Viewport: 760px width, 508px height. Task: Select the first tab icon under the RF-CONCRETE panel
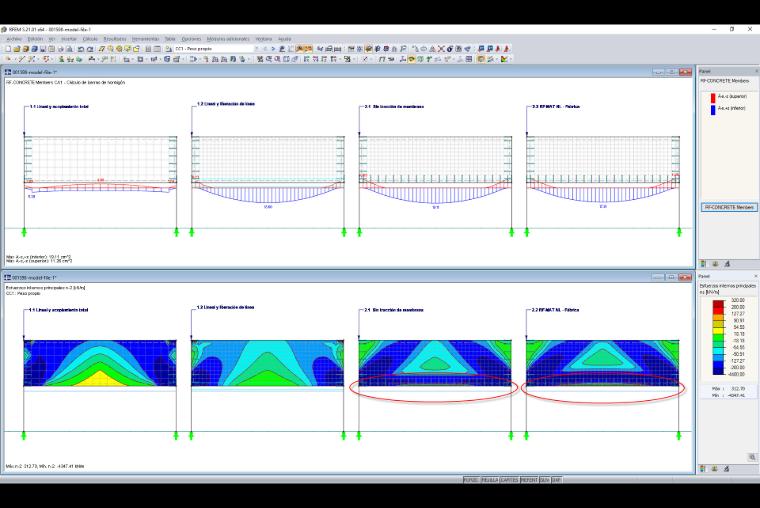(703, 264)
